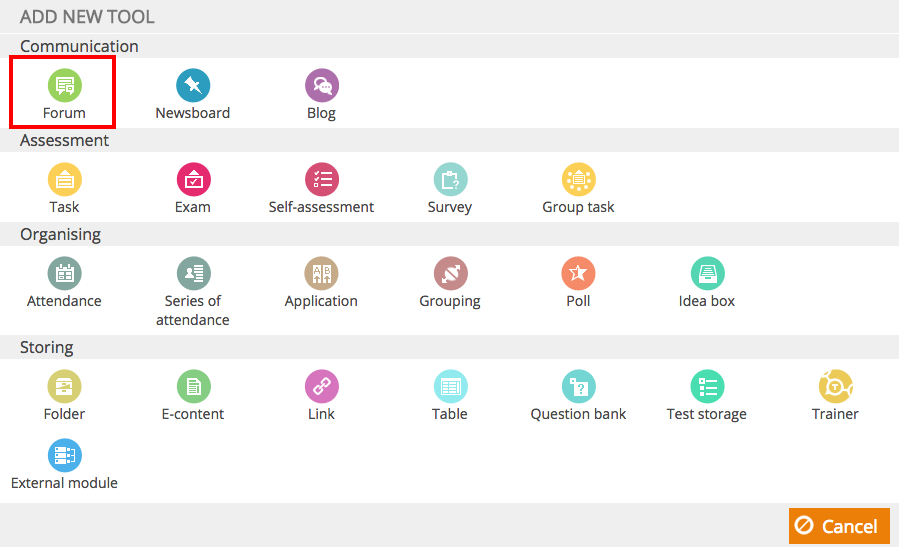
Task: Pick the Self-assessment checklist icon
Action: (x=322, y=179)
